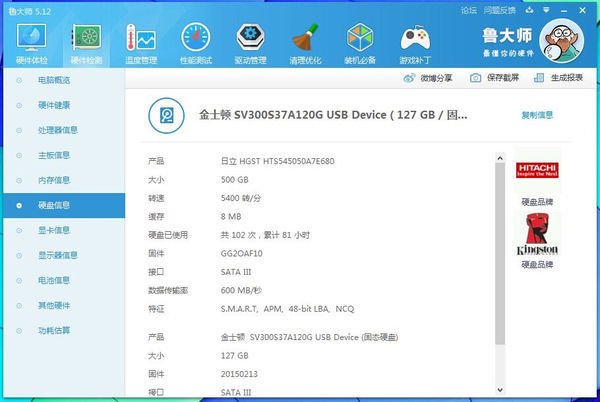Click the 600 MB/秒 transfer rate value
The image size is (600, 402).
(x=241, y=291)
